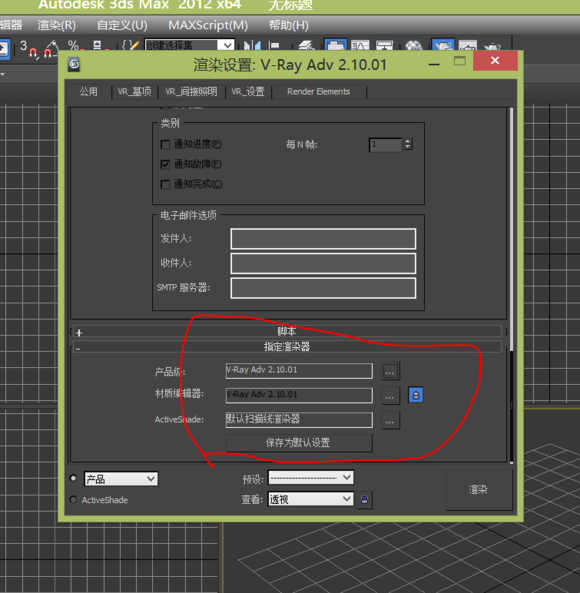580x593 pixels.
Task: Choose renderer for 材质编辑器 via ... button
Action: coord(390,396)
